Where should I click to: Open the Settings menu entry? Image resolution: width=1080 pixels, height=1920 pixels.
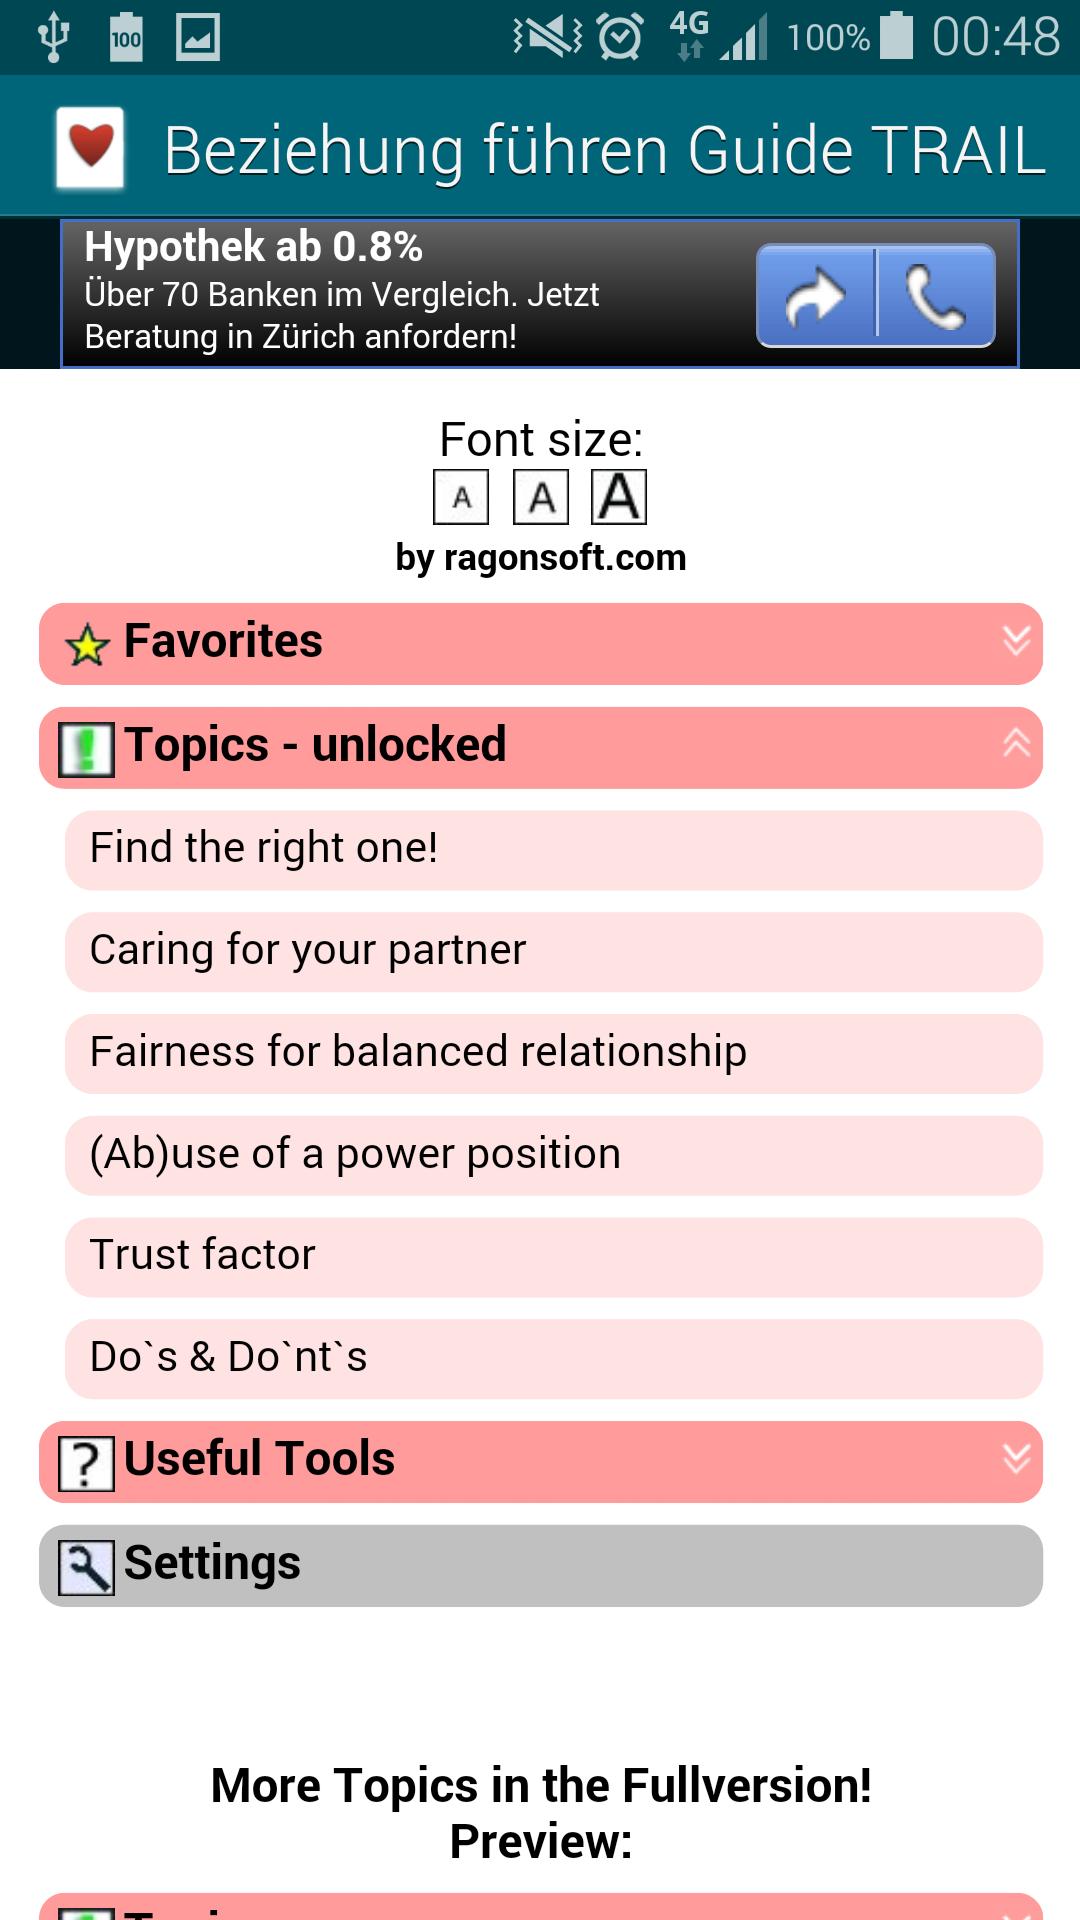tap(540, 1561)
